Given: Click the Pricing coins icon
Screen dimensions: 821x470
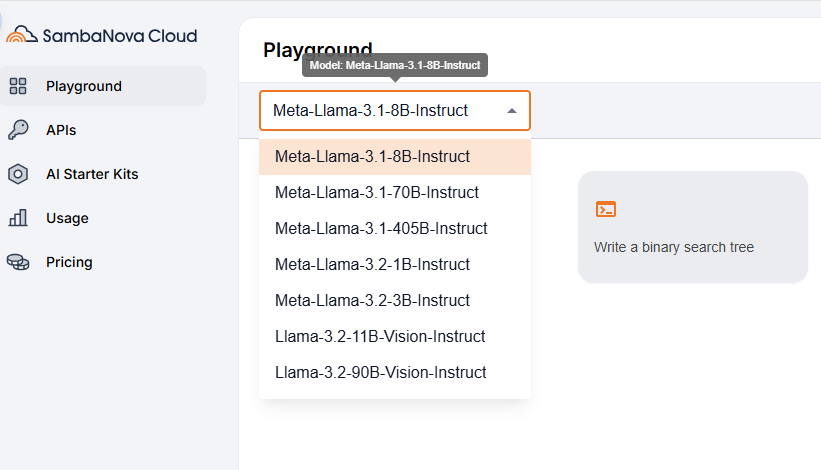Looking at the screenshot, I should click(x=18, y=262).
